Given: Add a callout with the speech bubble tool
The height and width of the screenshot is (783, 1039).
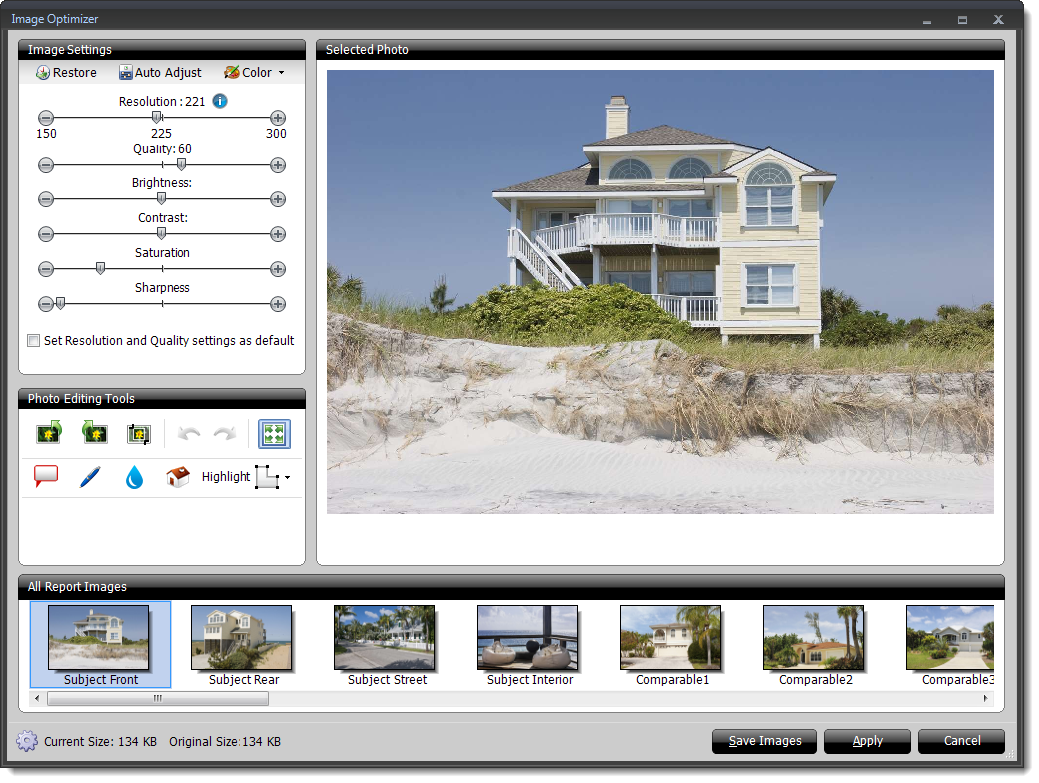Looking at the screenshot, I should point(46,477).
